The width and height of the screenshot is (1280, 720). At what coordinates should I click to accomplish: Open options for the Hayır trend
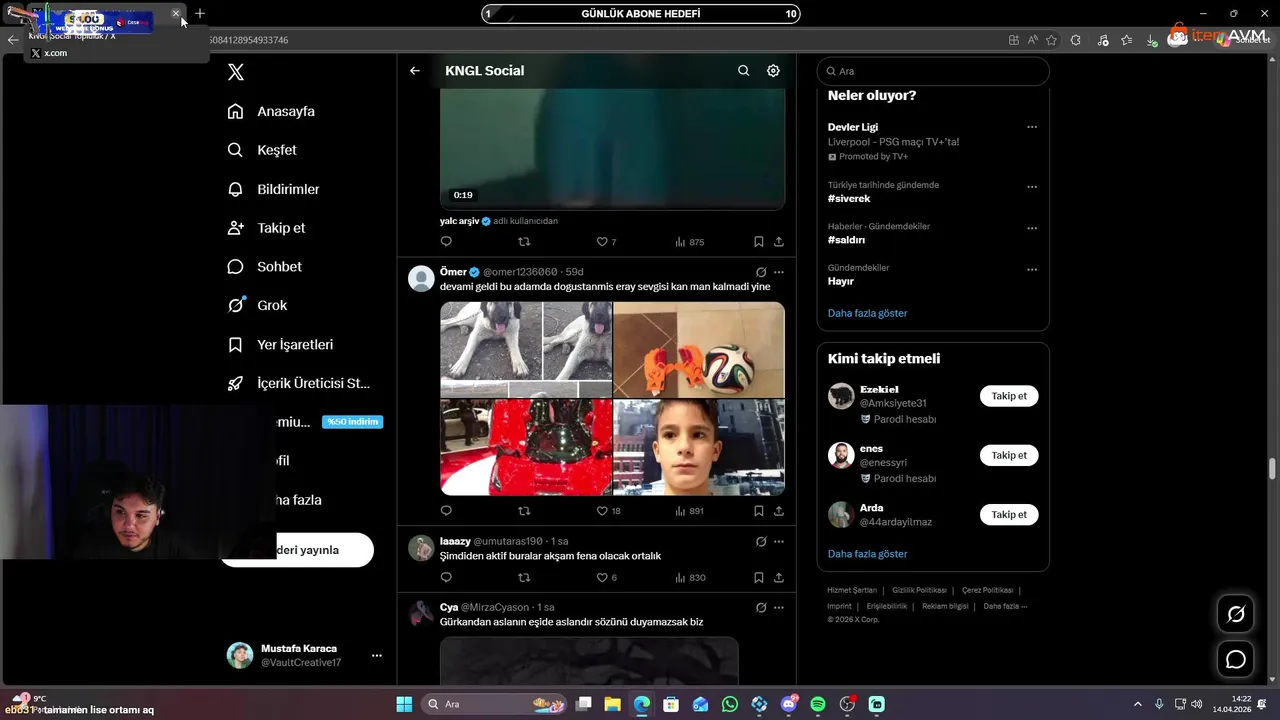pos(1032,270)
